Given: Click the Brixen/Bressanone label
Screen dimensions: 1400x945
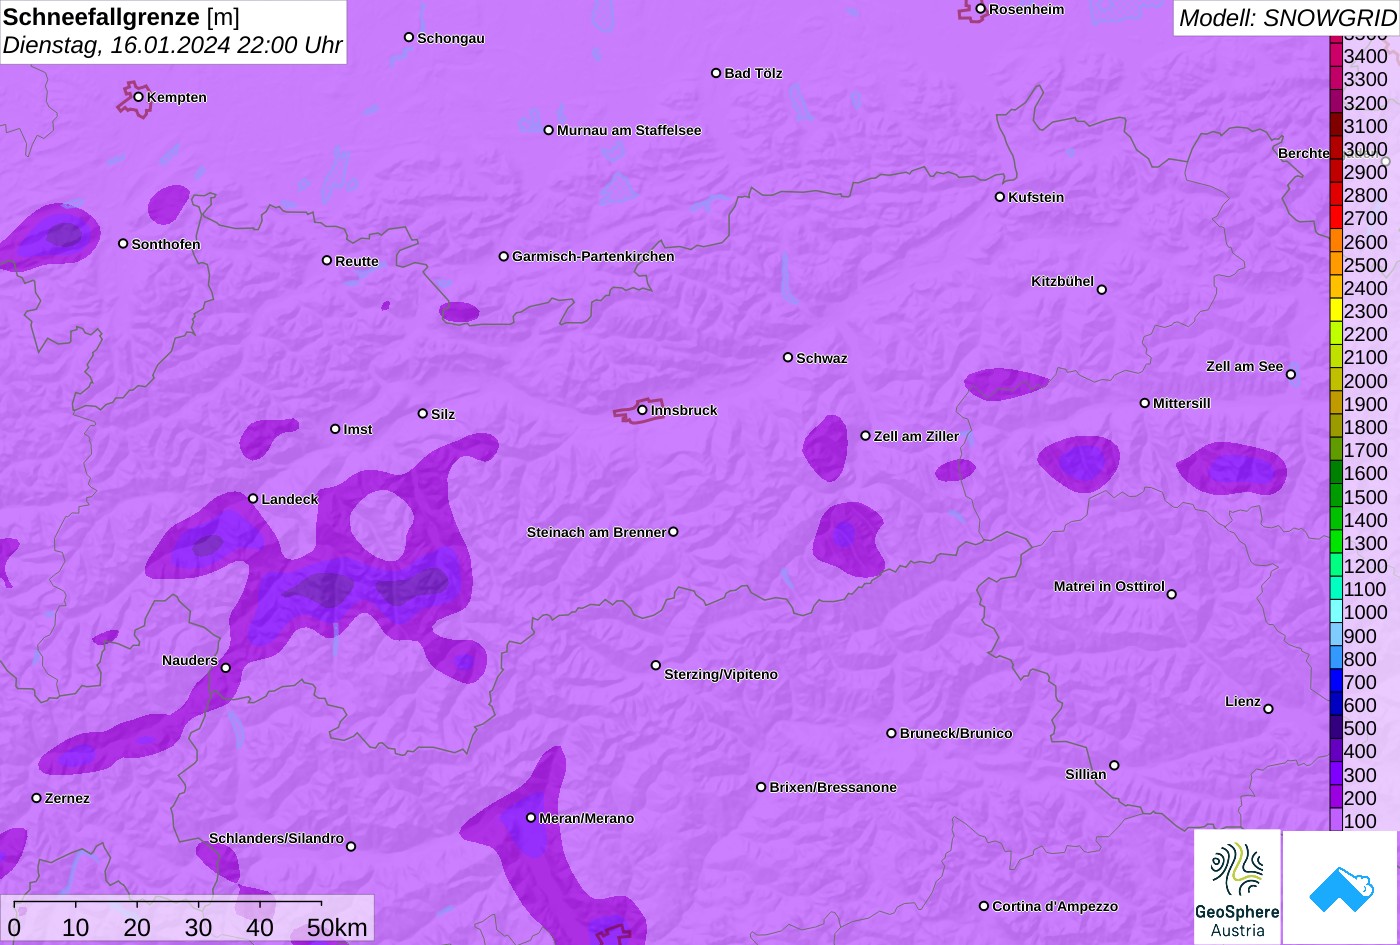Looking at the screenshot, I should pos(833,787).
